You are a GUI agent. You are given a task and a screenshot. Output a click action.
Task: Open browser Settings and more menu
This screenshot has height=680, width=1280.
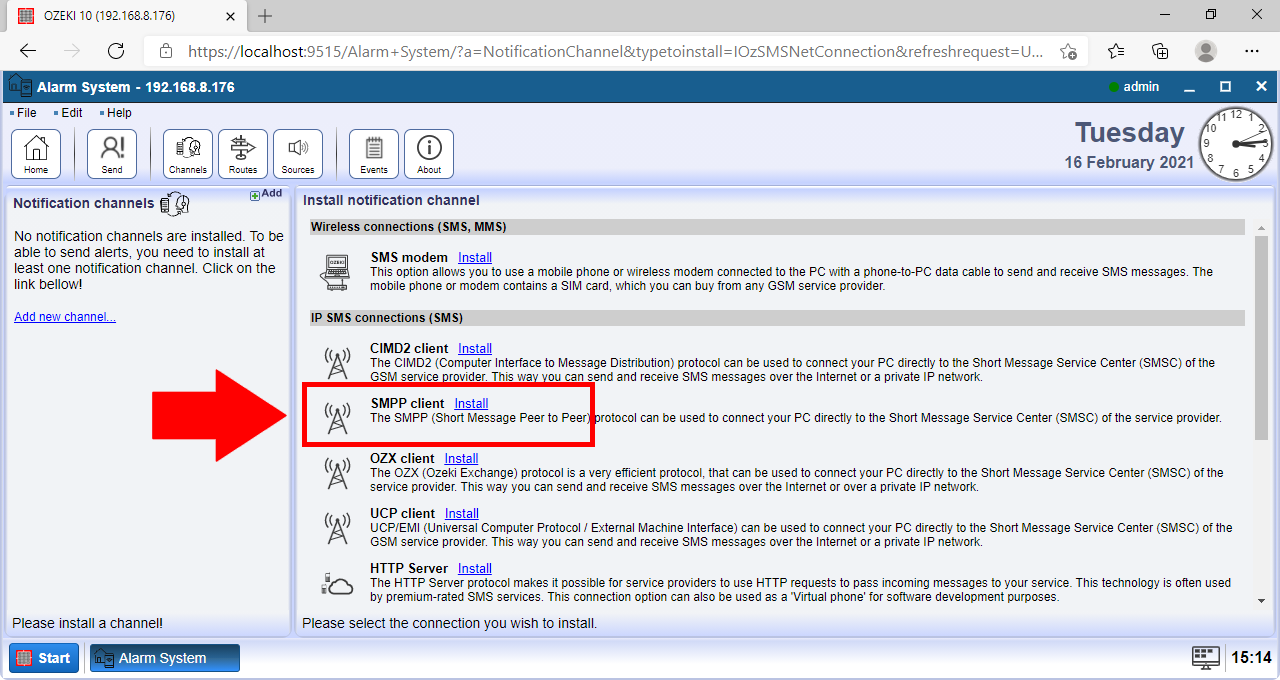1252,51
